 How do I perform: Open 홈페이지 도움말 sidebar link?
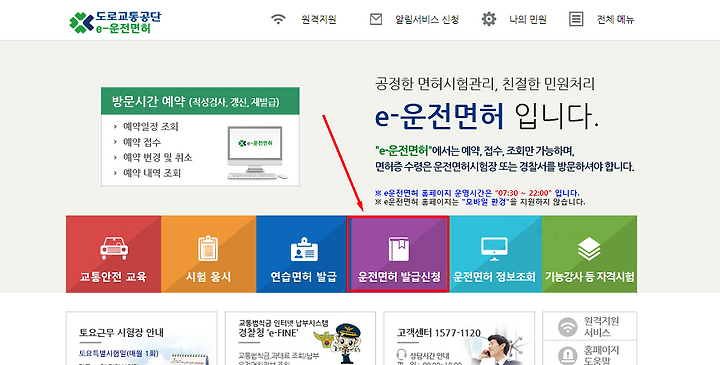pyautogui.click(x=602, y=355)
